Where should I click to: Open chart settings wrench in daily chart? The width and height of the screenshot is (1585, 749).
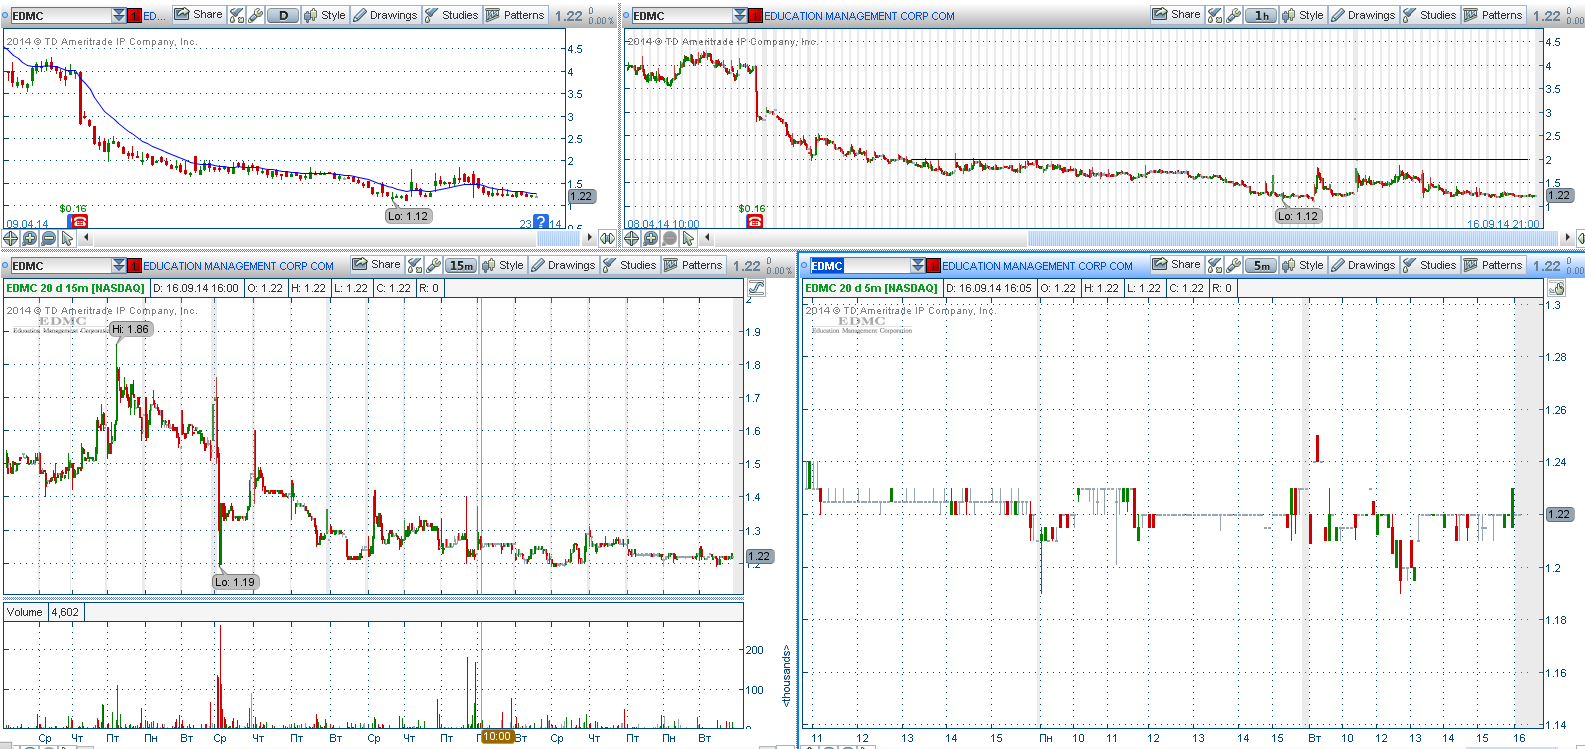click(256, 15)
